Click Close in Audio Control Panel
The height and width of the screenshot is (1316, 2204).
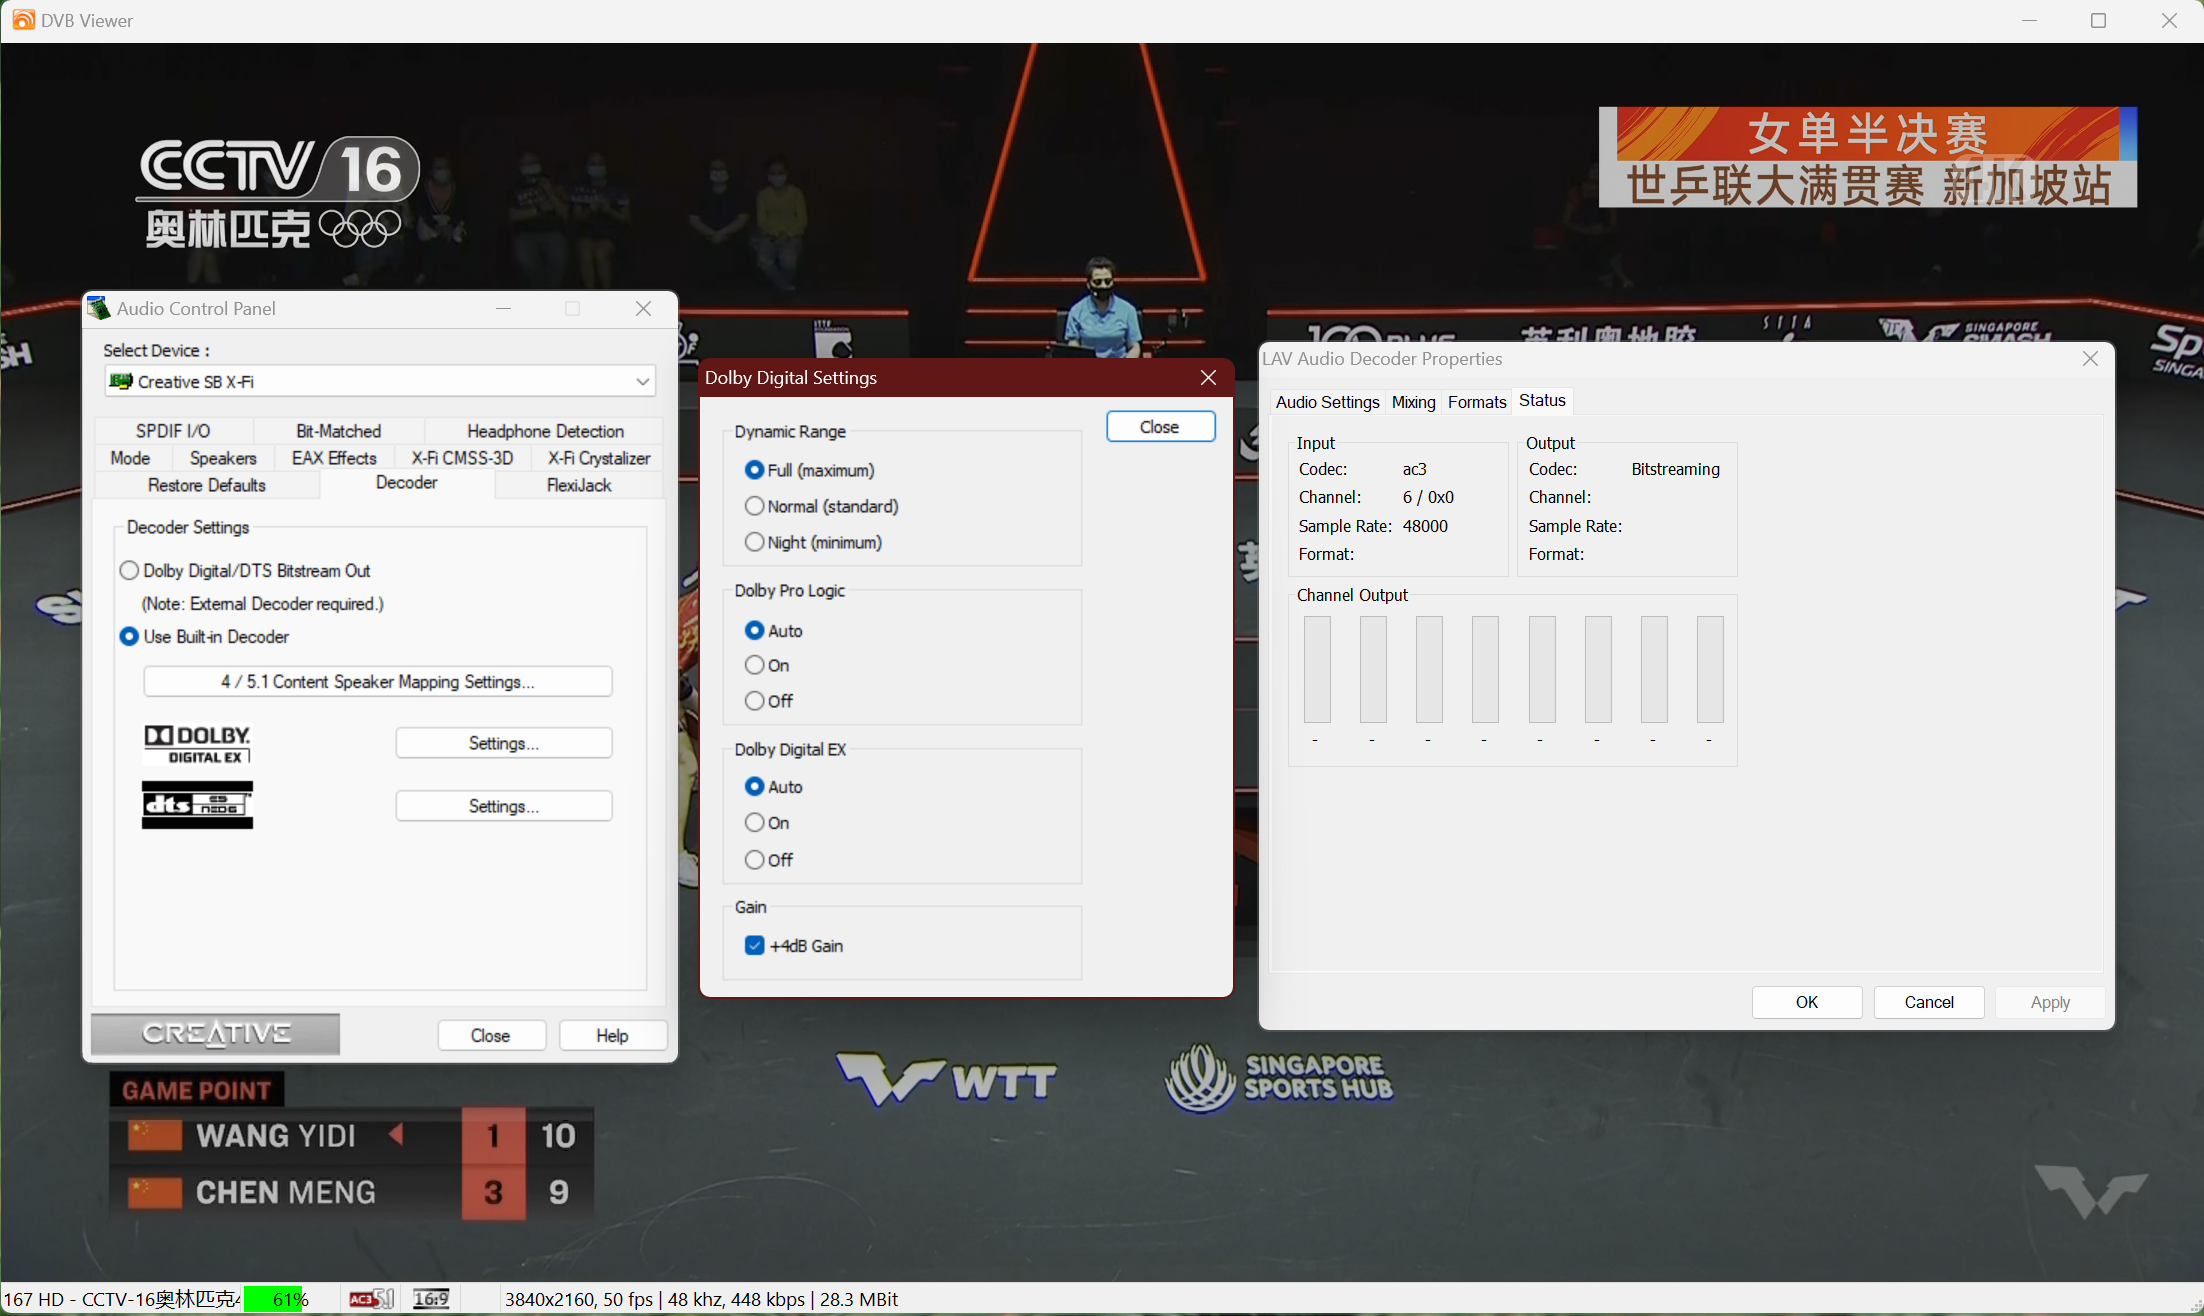coord(491,1035)
